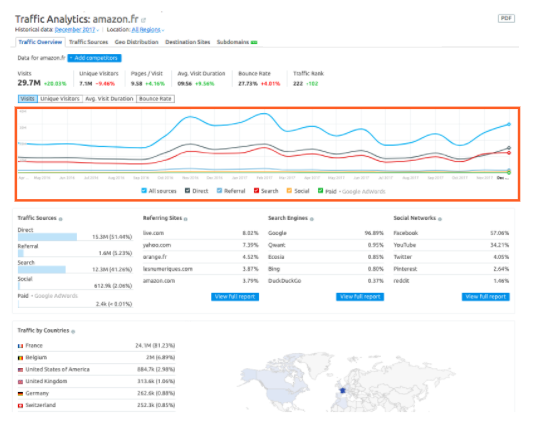Click the Bounce Rate 27.73% value
Image resolution: width=537 pixels, height=421 pixels.
point(248,84)
